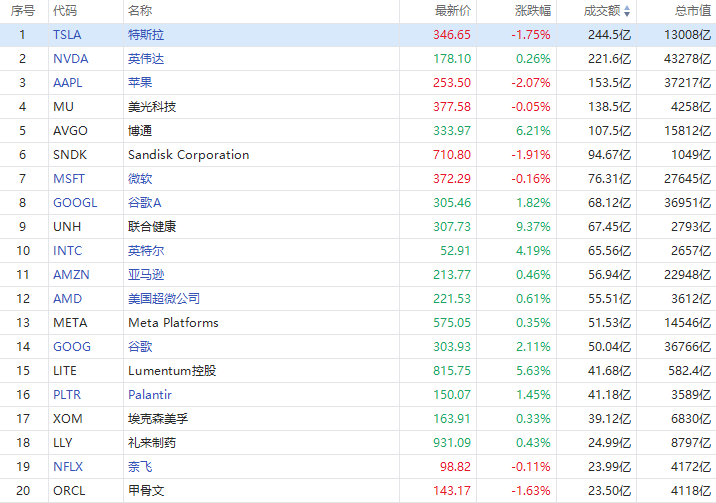Viewport: 716px width, 503px height.
Task: Open the 英伟达 stock name link
Action: (146, 59)
